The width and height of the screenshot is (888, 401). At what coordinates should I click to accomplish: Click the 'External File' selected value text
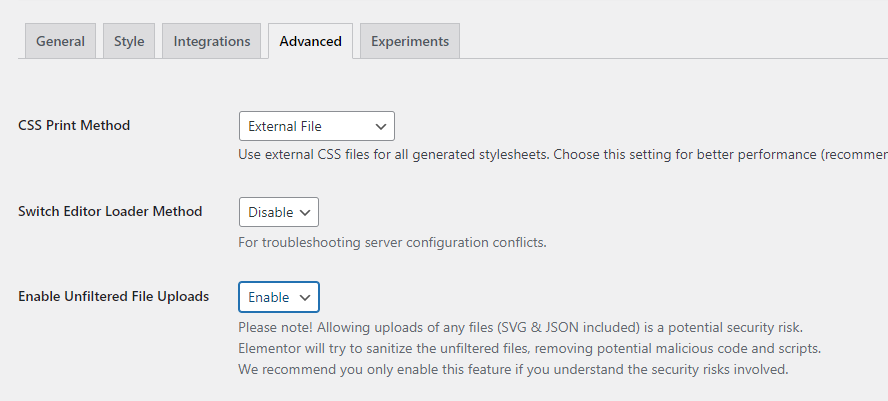(x=285, y=126)
